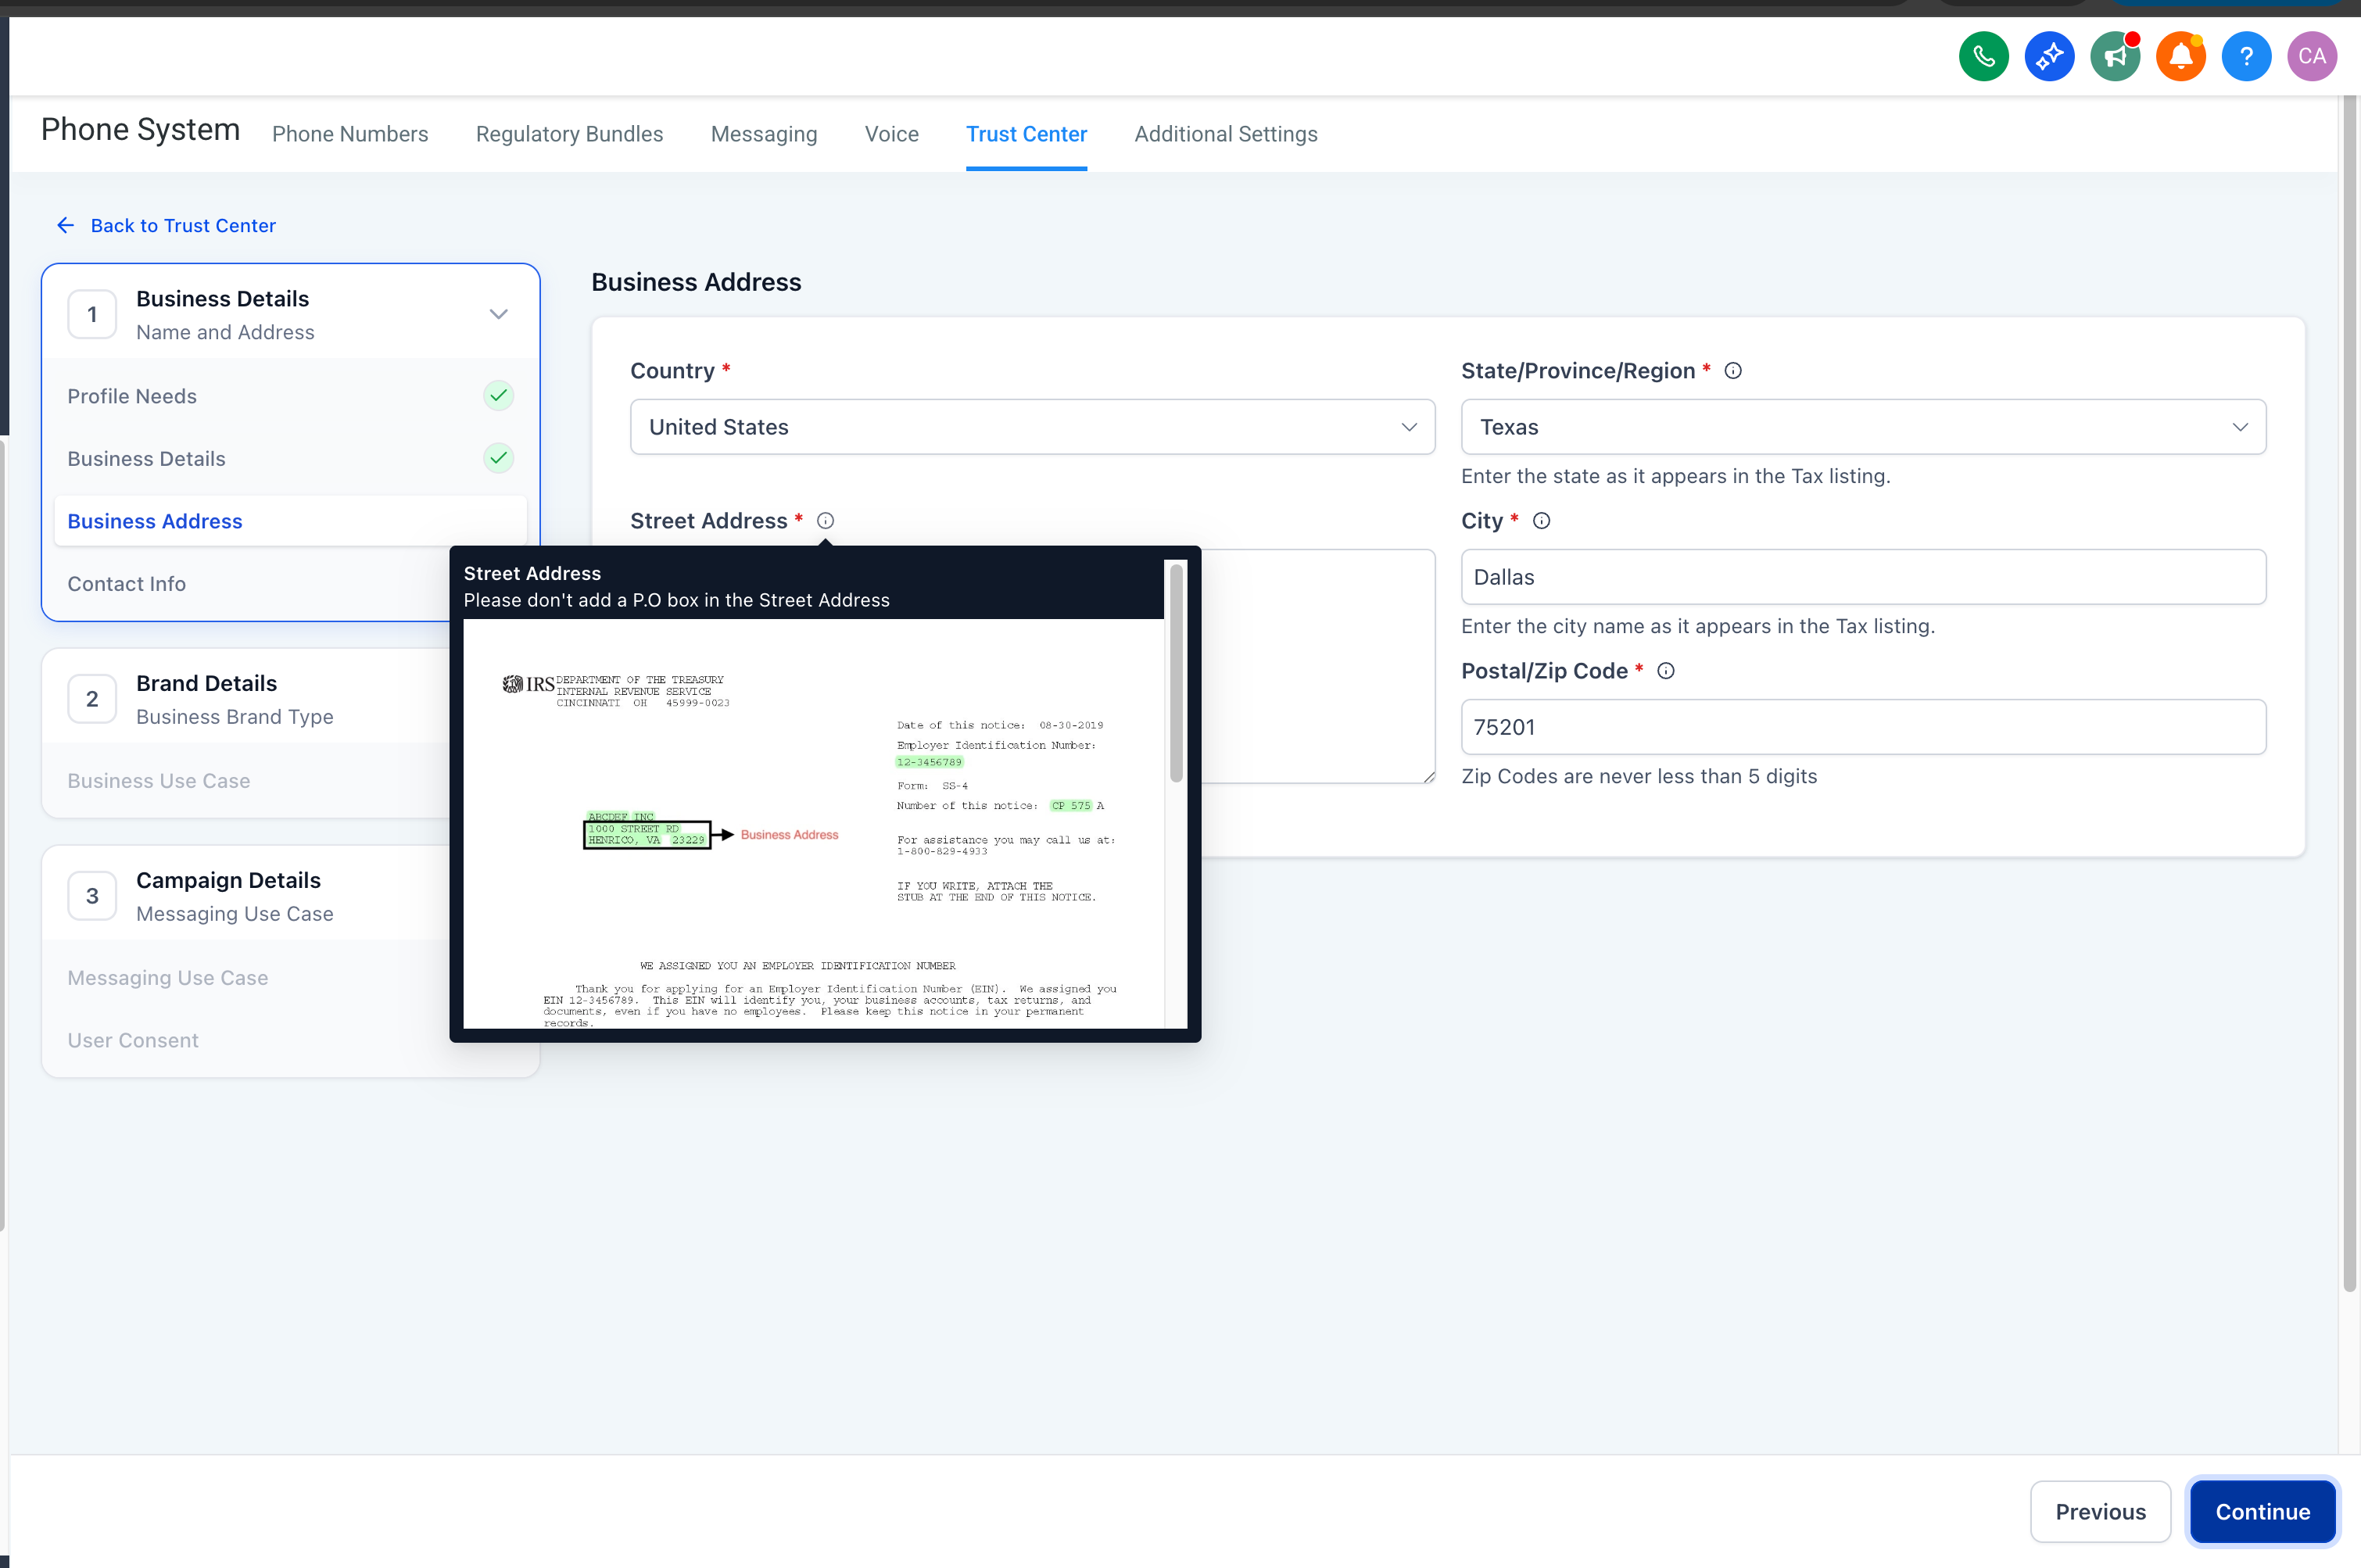The image size is (2361, 1568).
Task: Switch to the Regulatory Bundles tab
Action: click(x=569, y=134)
